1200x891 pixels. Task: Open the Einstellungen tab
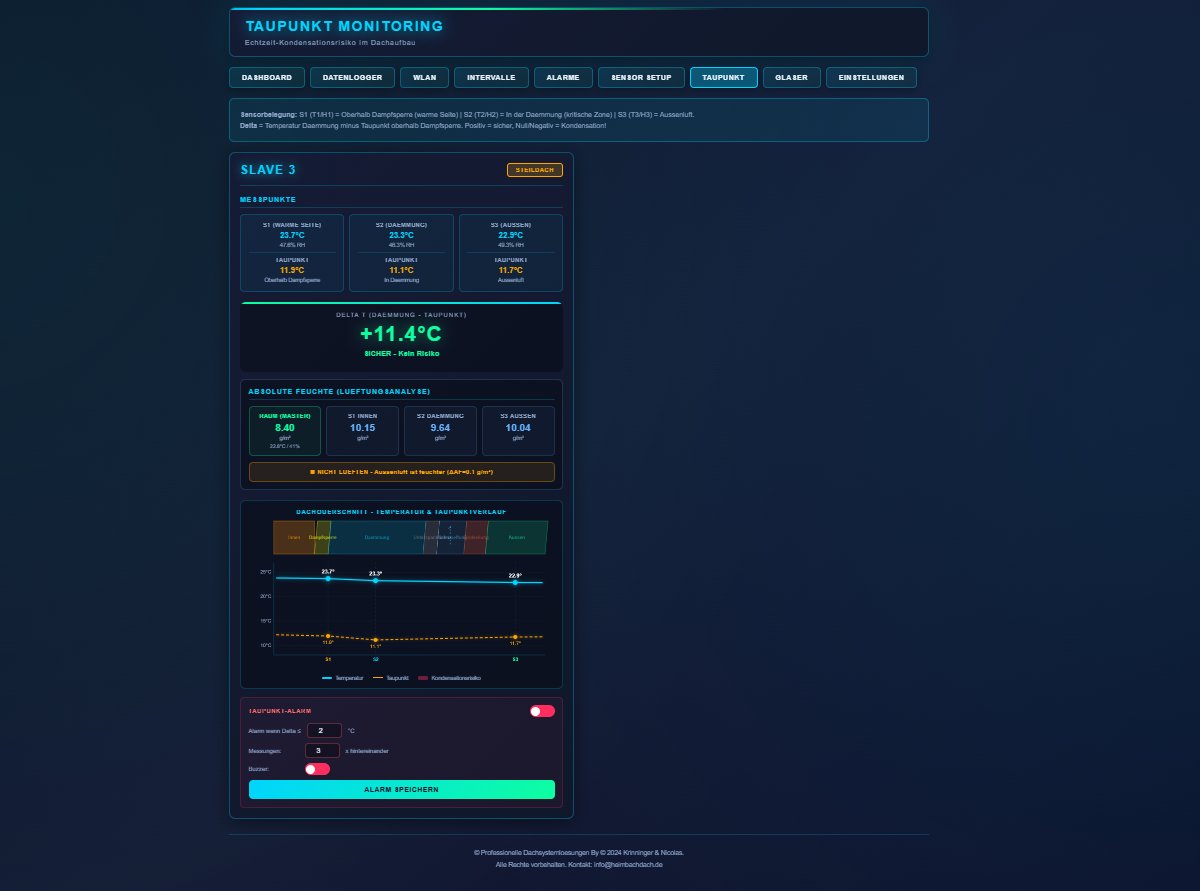(x=871, y=78)
